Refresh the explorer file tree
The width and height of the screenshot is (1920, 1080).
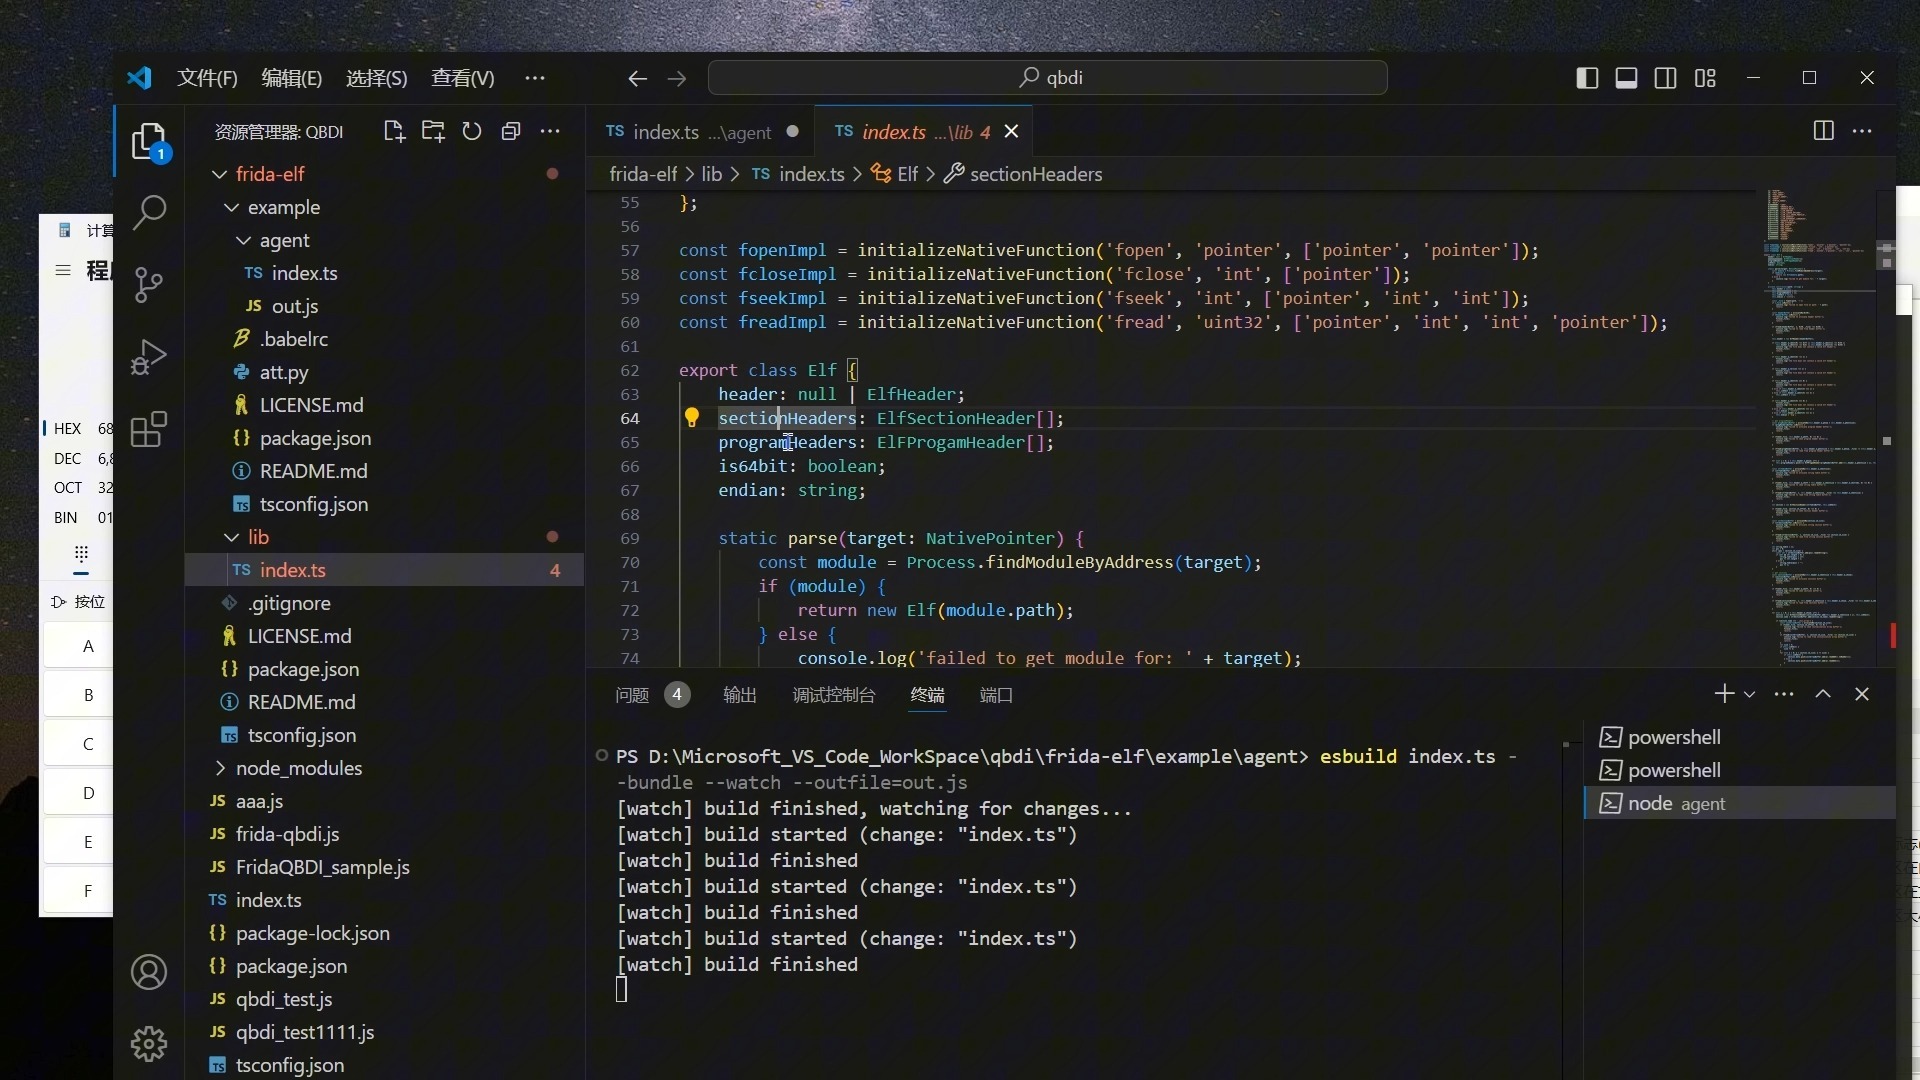[x=472, y=131]
